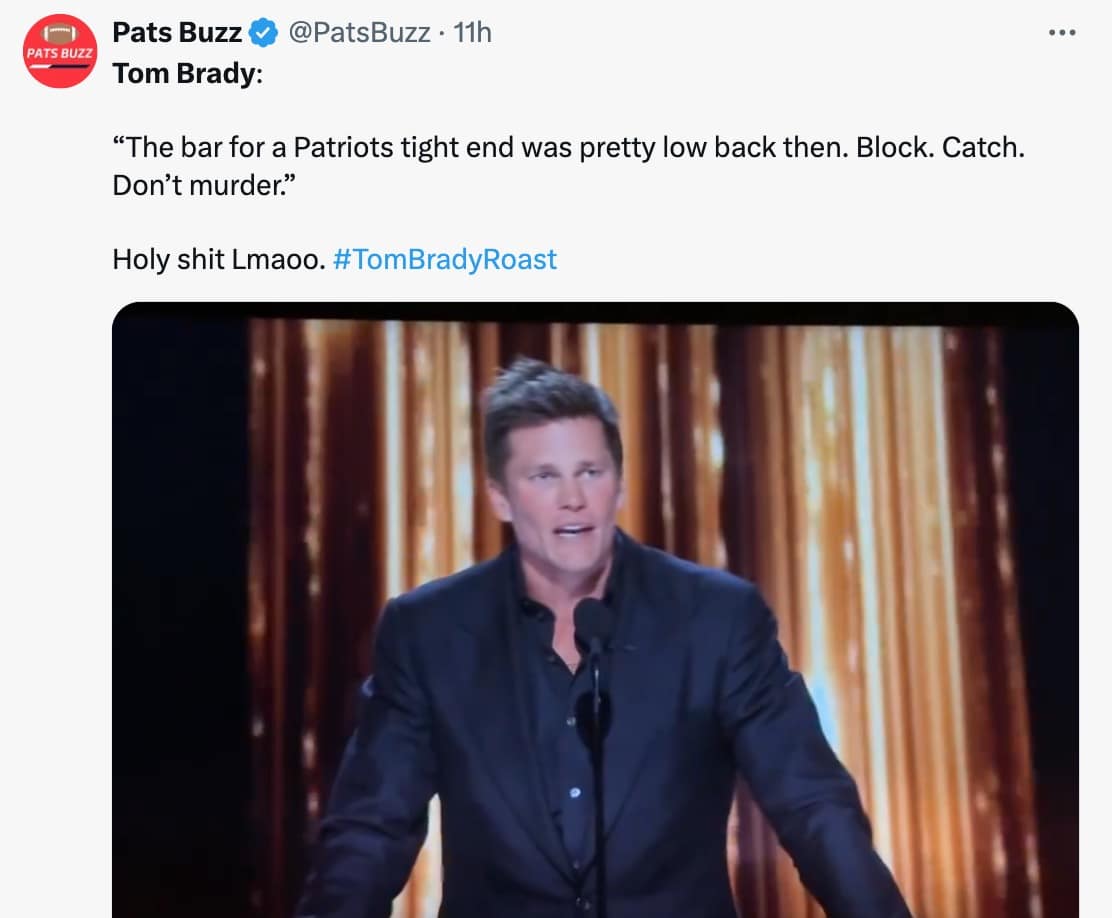The width and height of the screenshot is (1116, 918).
Task: Open the #TomBradyRoast hashtag page
Action: coord(445,259)
